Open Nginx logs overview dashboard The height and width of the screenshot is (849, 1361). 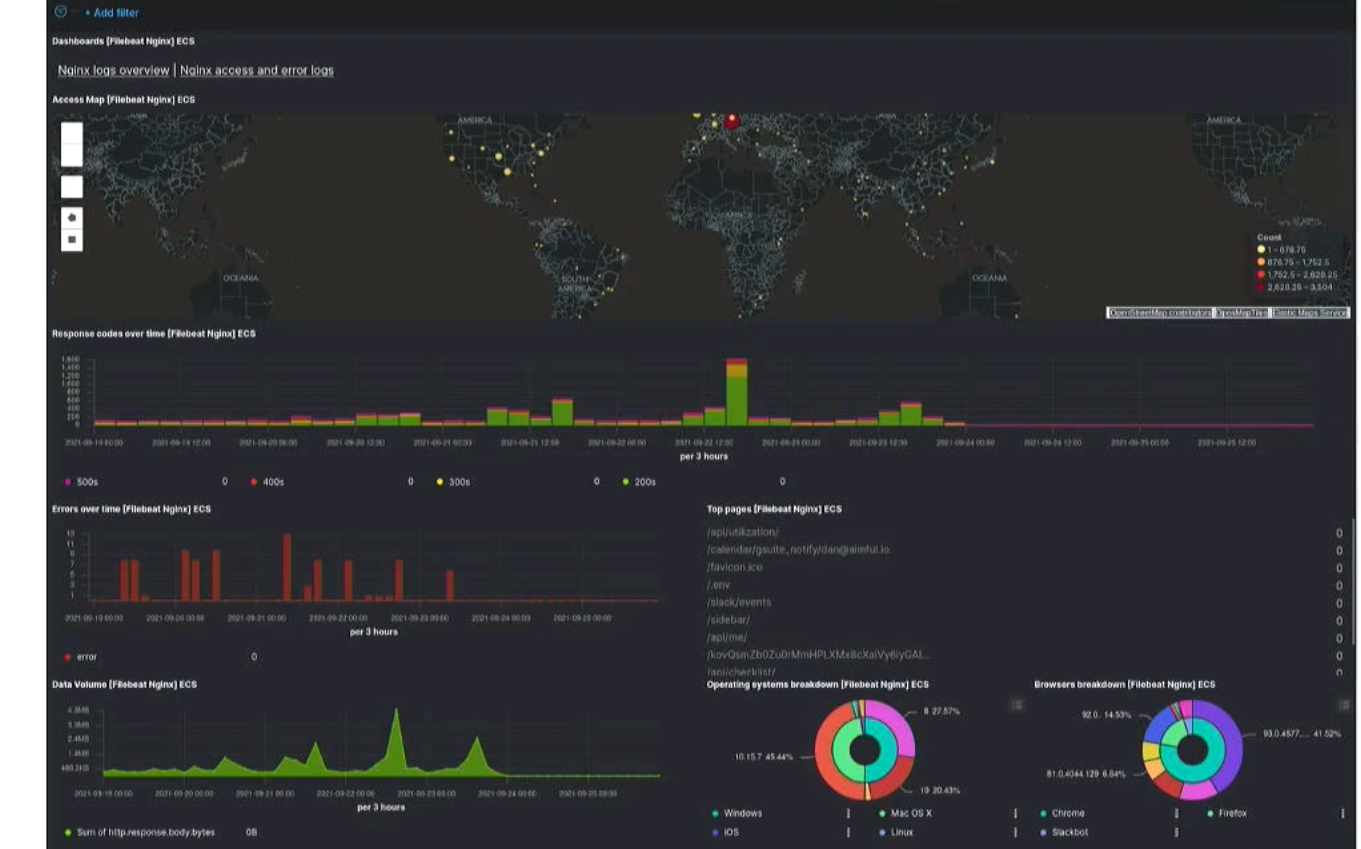click(113, 70)
